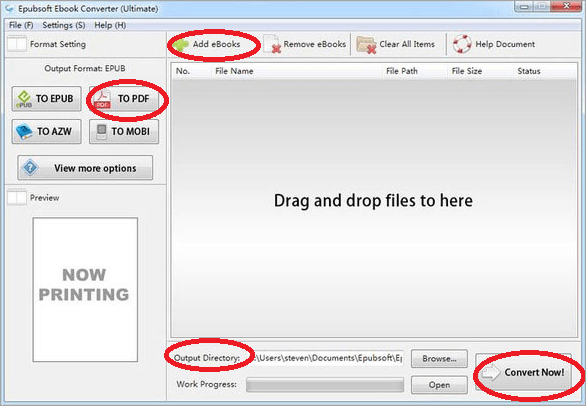The image size is (586, 406).
Task: Click Open to view the output folder
Action: 439,385
